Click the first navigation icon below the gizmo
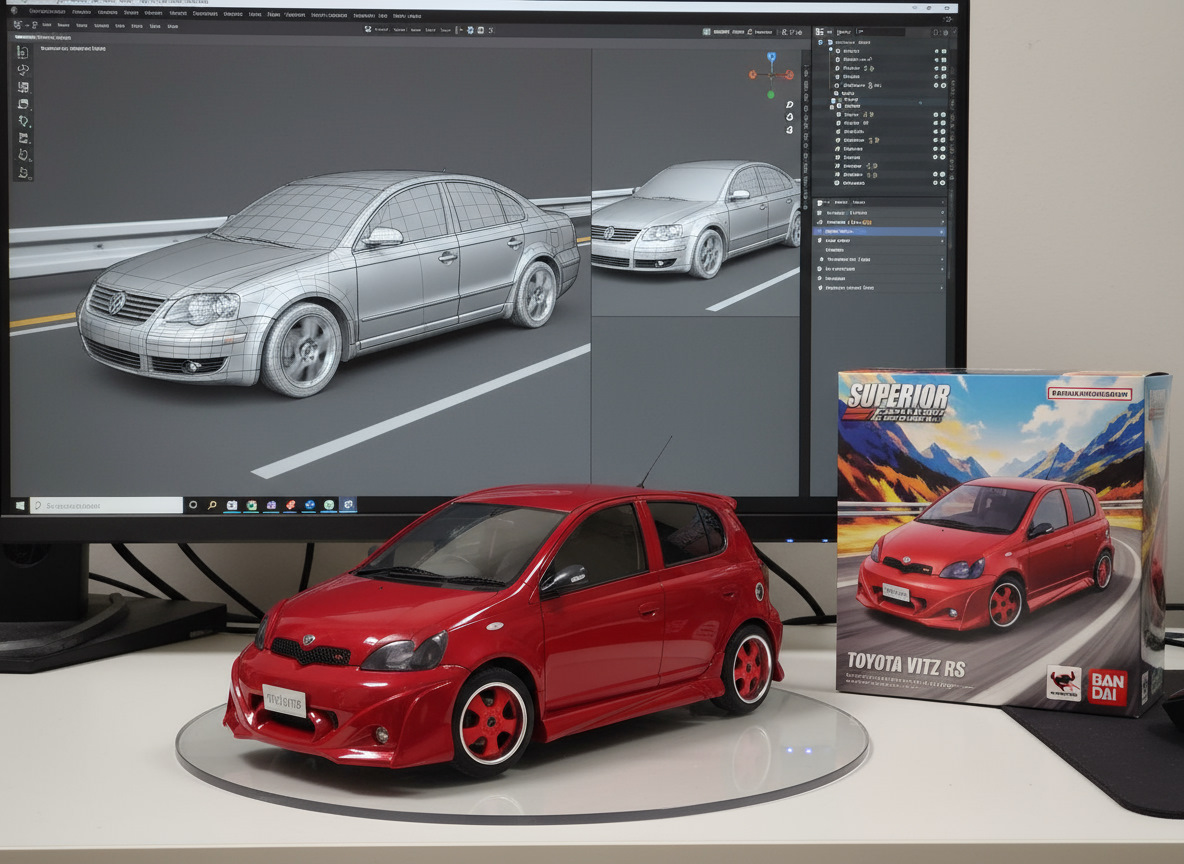The image size is (1184, 864). [790, 105]
